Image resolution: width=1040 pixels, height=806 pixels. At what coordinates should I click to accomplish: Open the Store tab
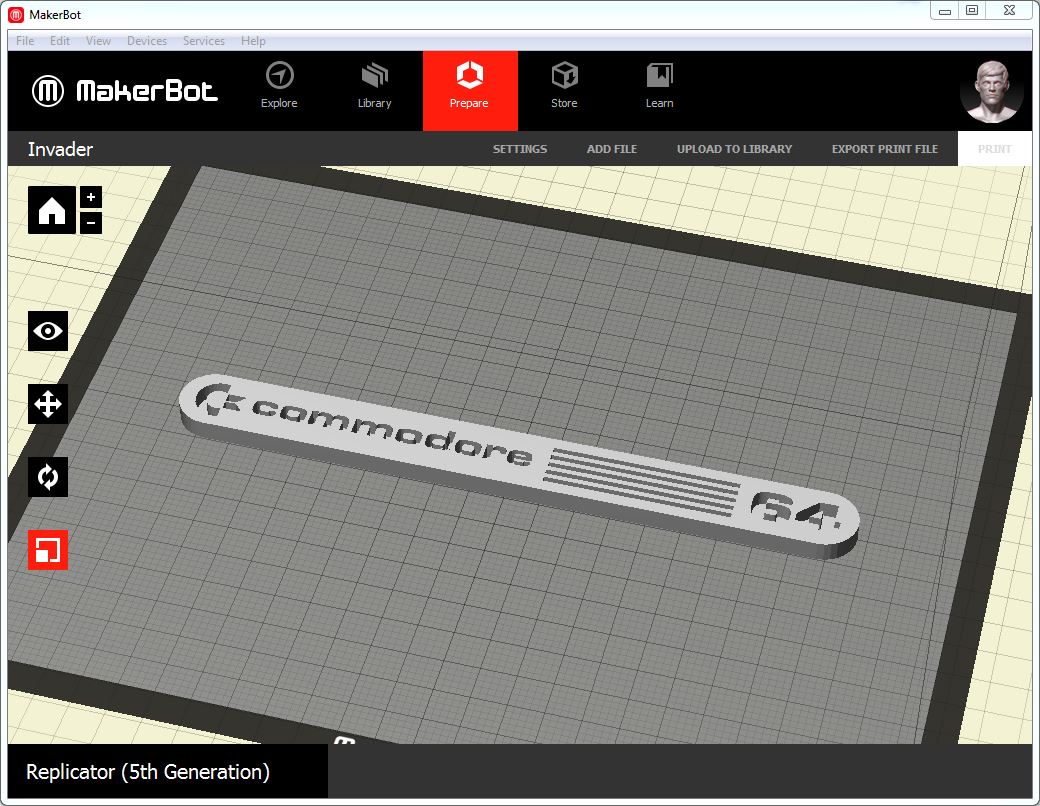(x=564, y=86)
